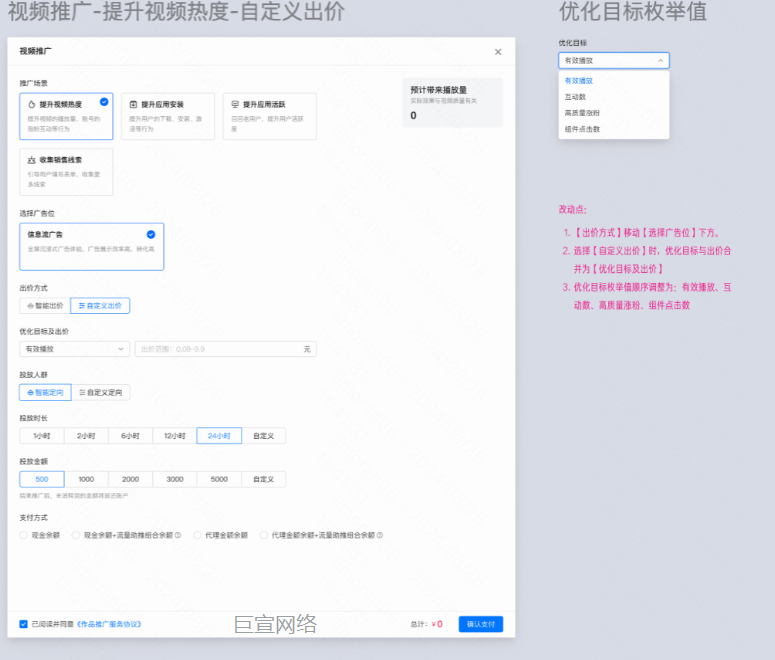775x660 pixels.
Task: Switch to the 自定义定向 audience tab
Action: [100, 393]
